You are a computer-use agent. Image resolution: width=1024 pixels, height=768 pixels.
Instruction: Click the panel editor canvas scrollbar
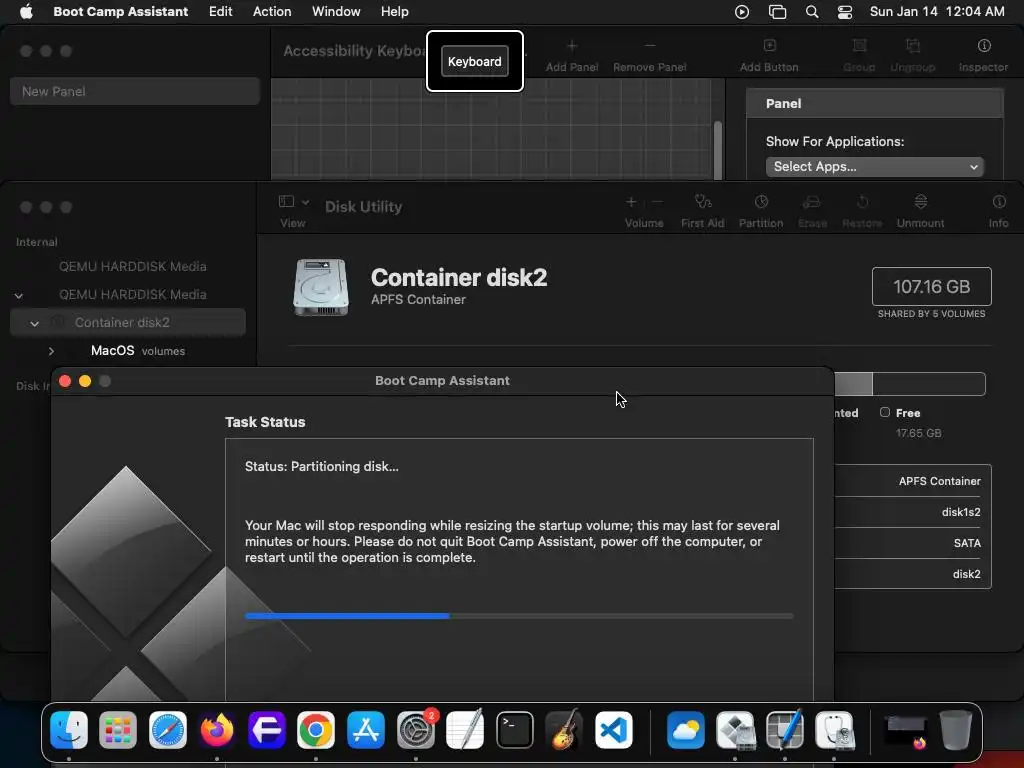tap(718, 149)
